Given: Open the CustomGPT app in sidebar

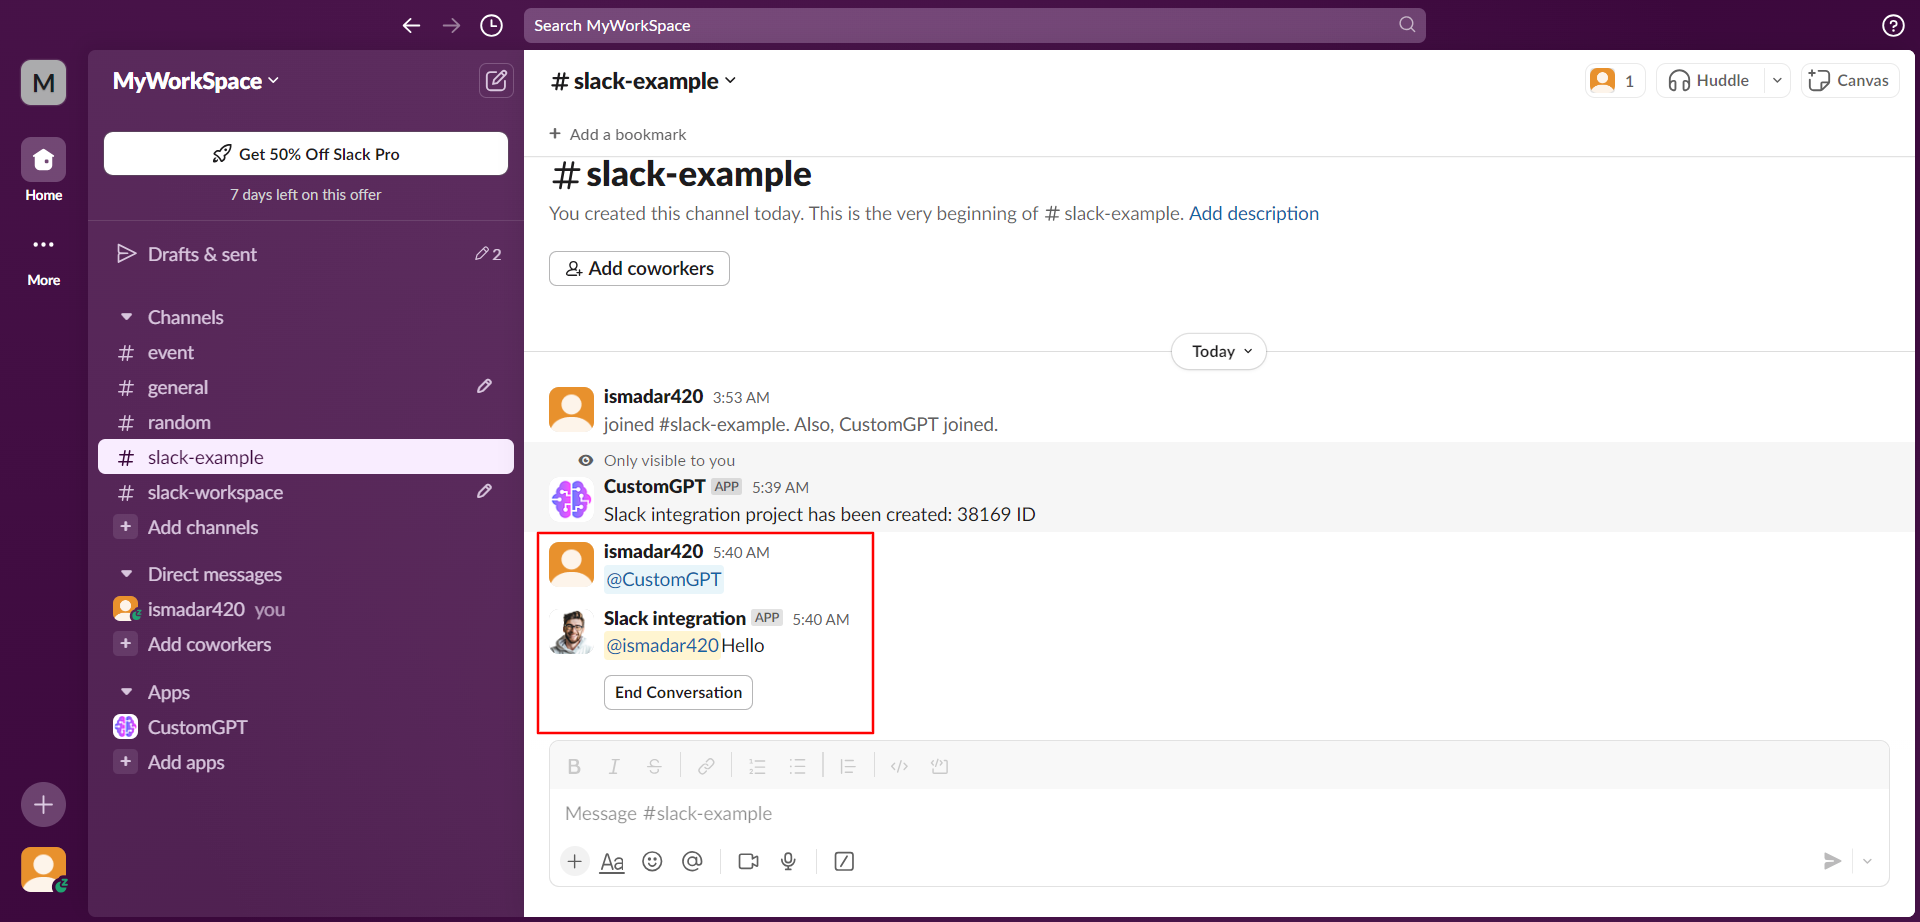Looking at the screenshot, I should (306, 727).
